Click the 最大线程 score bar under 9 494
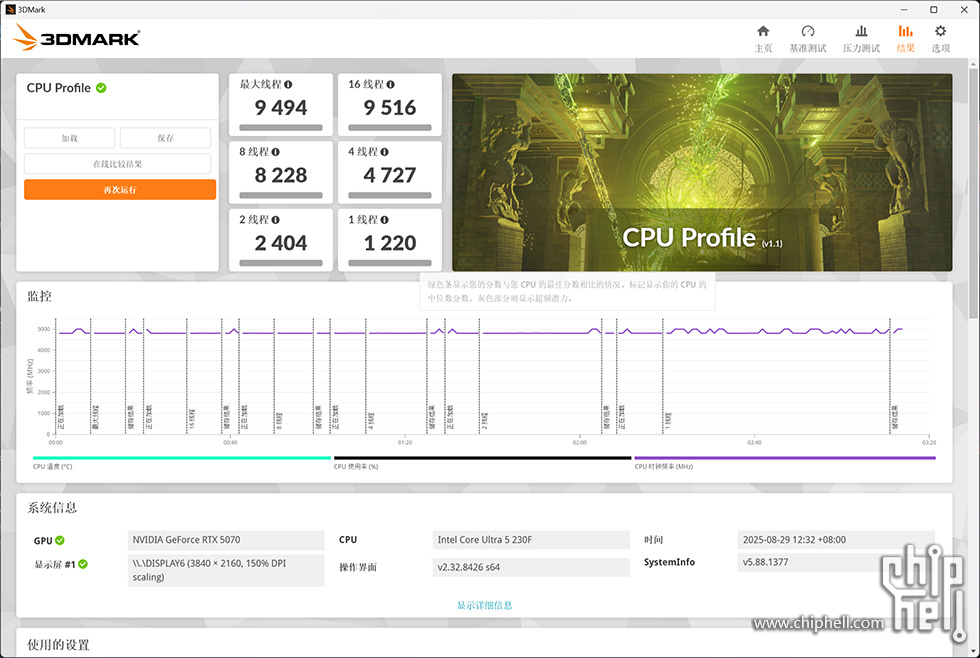 tap(281, 127)
